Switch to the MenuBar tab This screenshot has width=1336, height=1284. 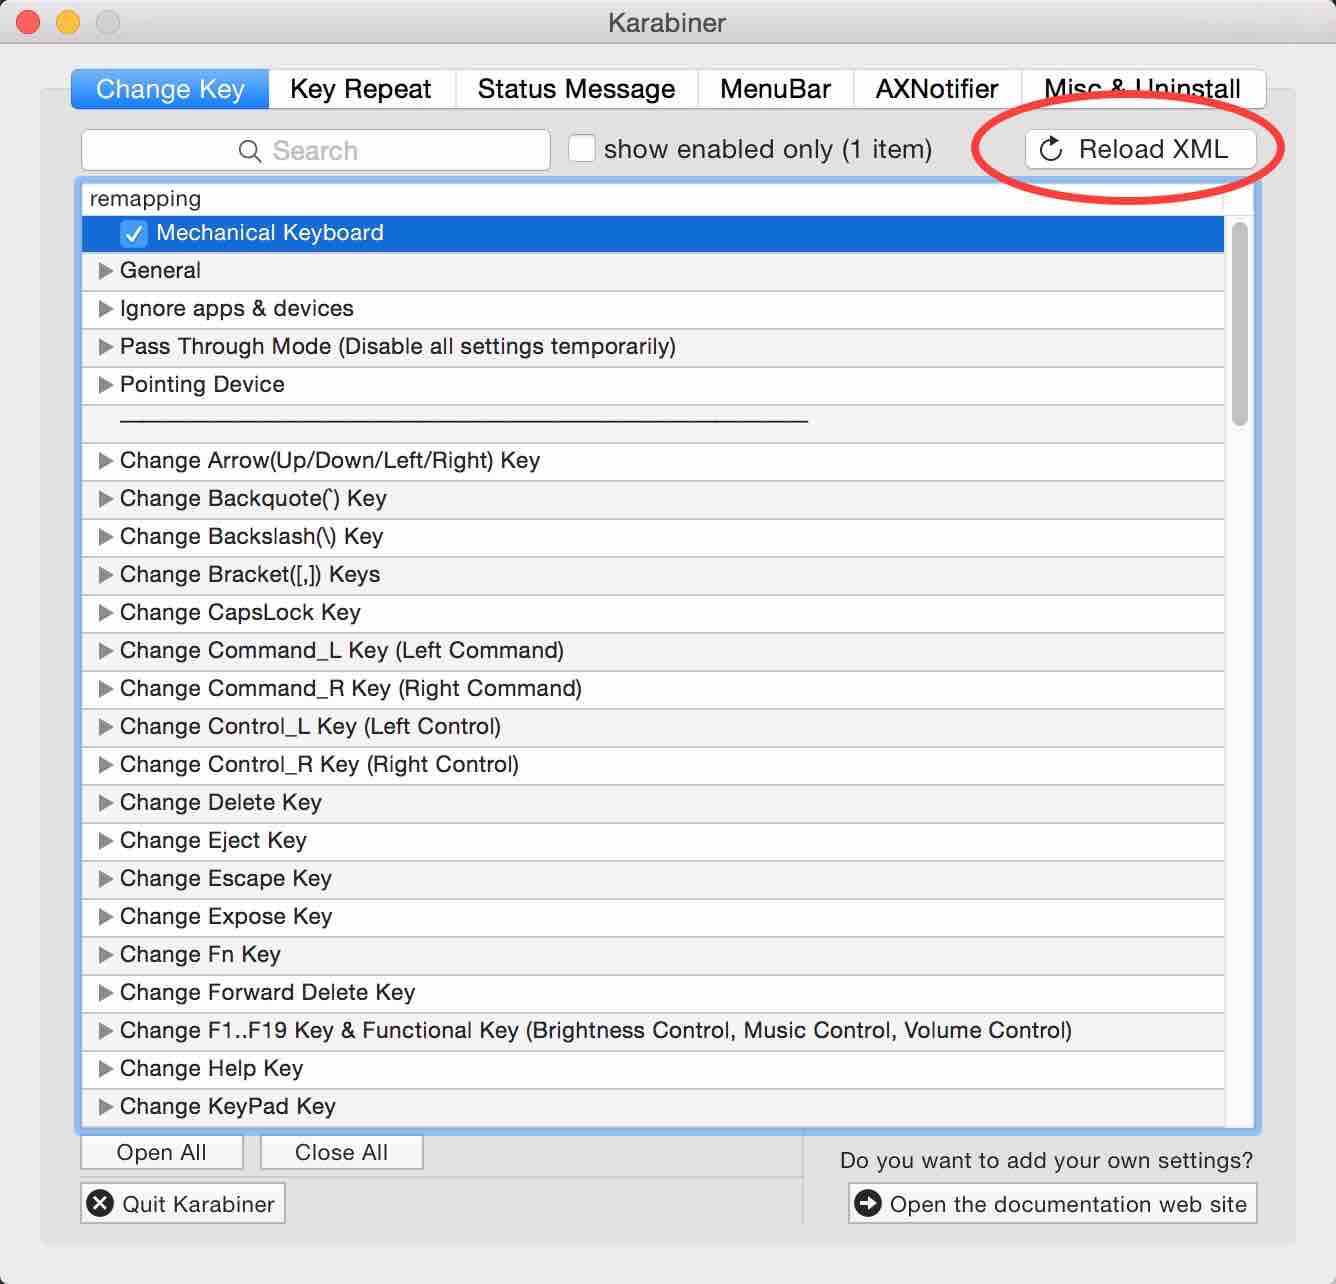coord(775,89)
